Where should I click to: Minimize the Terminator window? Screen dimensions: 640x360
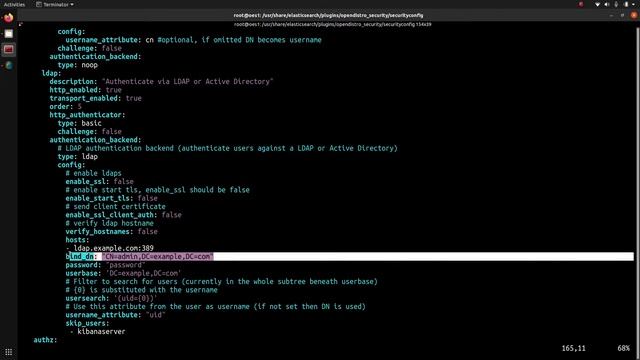(611, 15)
